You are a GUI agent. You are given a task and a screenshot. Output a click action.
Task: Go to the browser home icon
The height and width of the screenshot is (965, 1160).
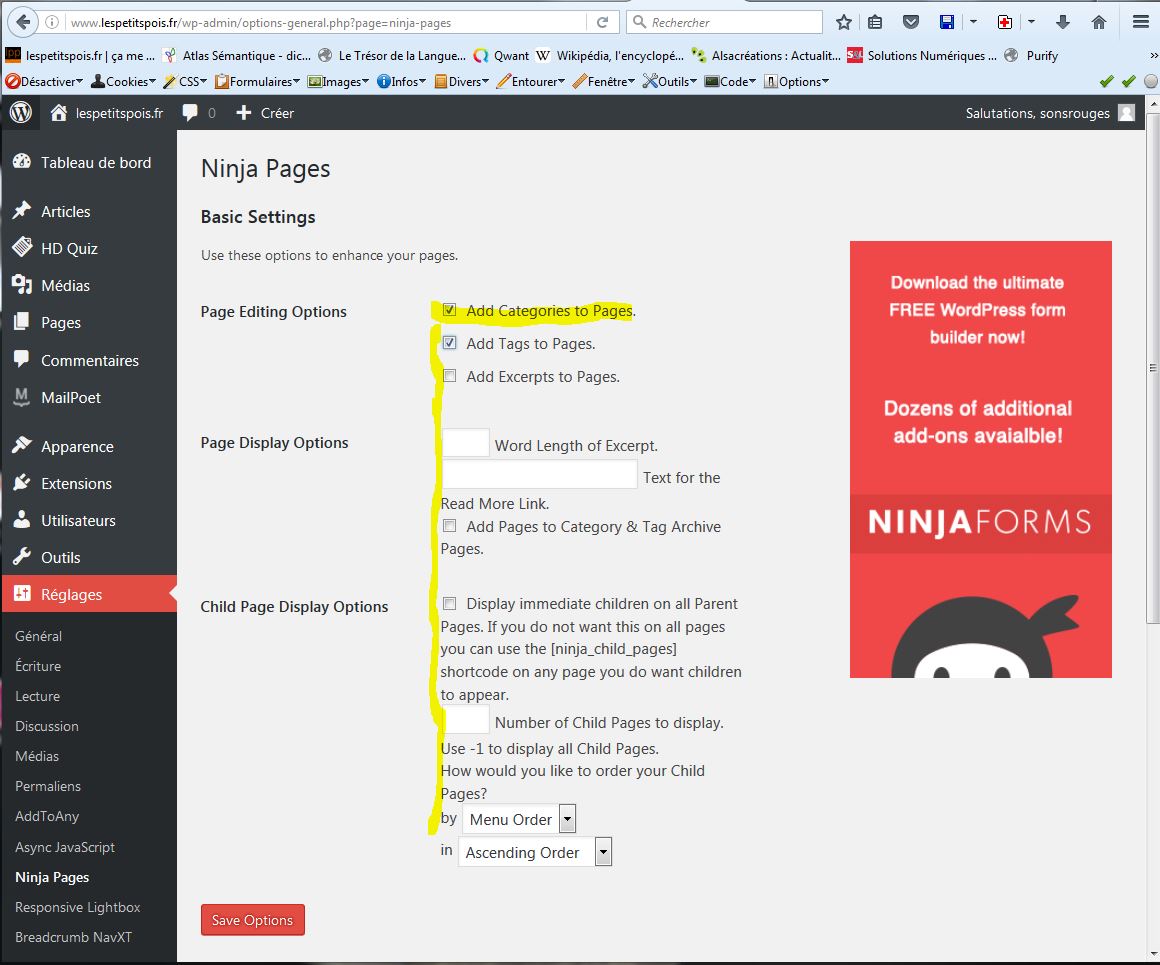(1099, 22)
